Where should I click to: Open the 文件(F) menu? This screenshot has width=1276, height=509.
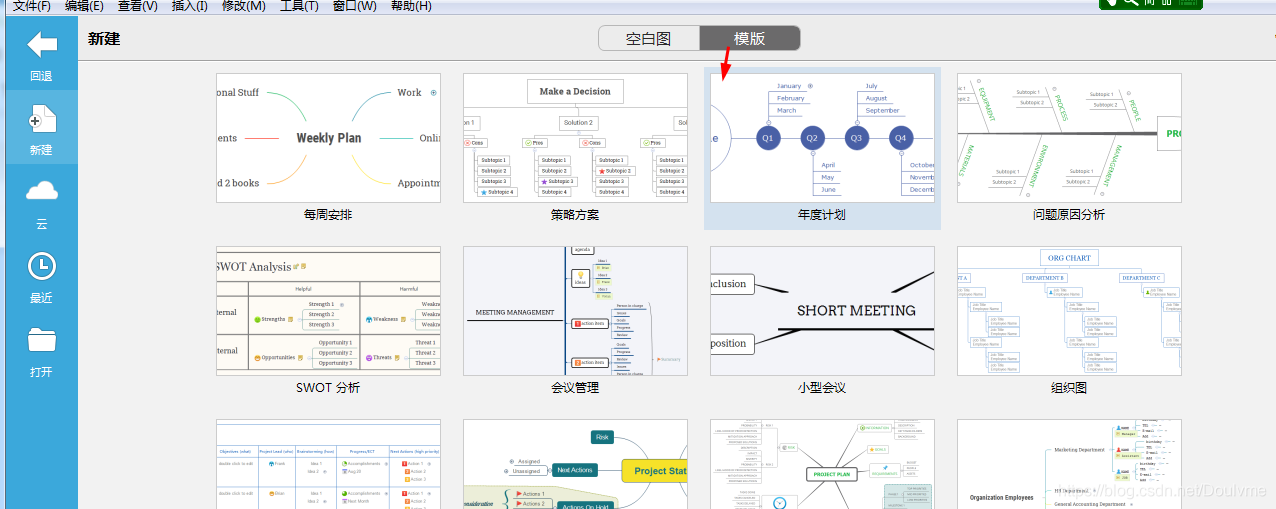tap(31, 6)
